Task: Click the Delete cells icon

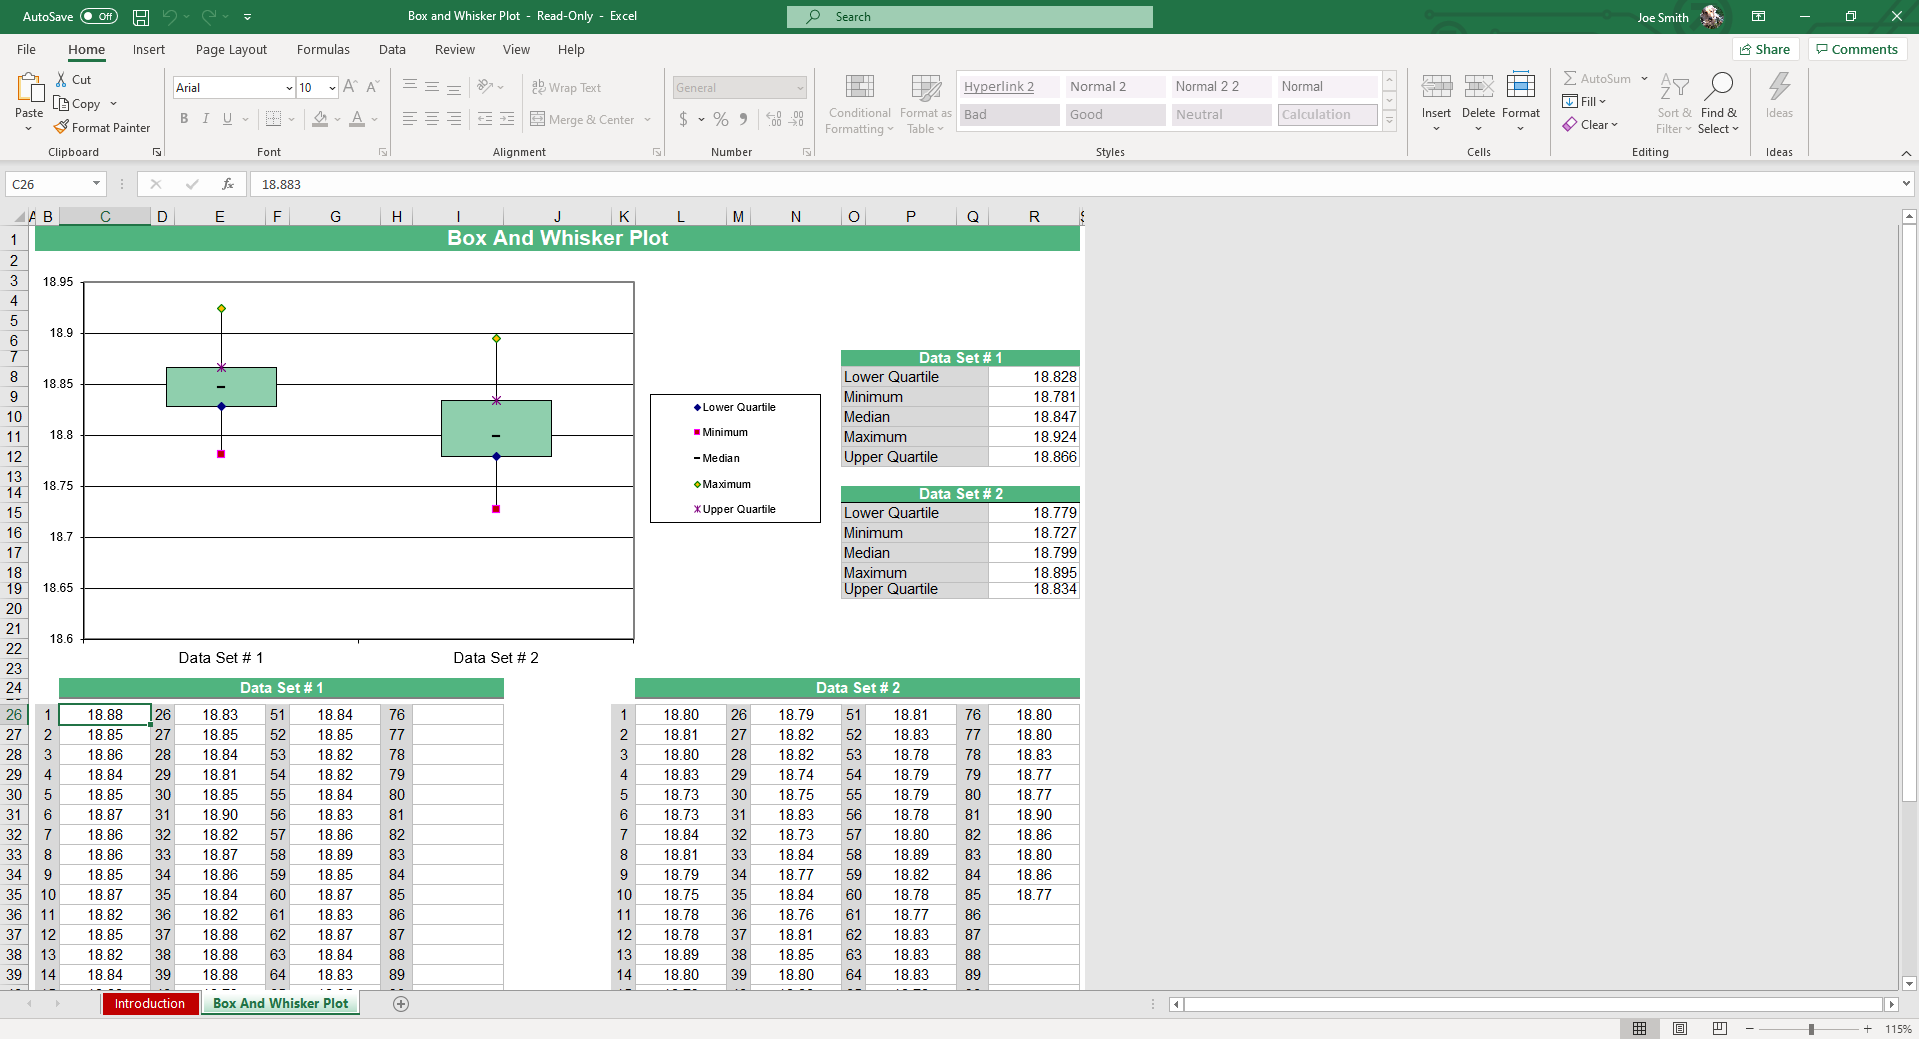Action: coord(1478,87)
